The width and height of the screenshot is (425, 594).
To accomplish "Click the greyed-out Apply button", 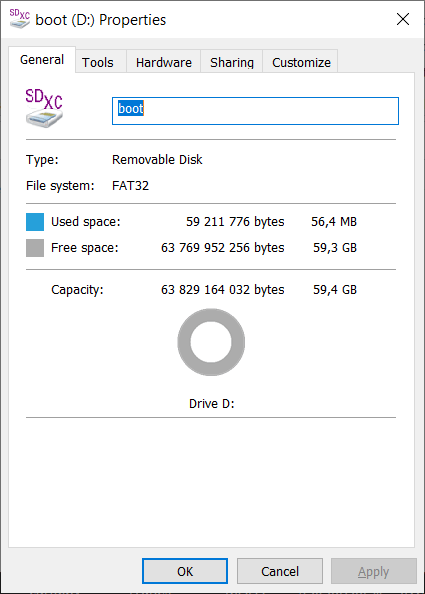I will click(373, 571).
